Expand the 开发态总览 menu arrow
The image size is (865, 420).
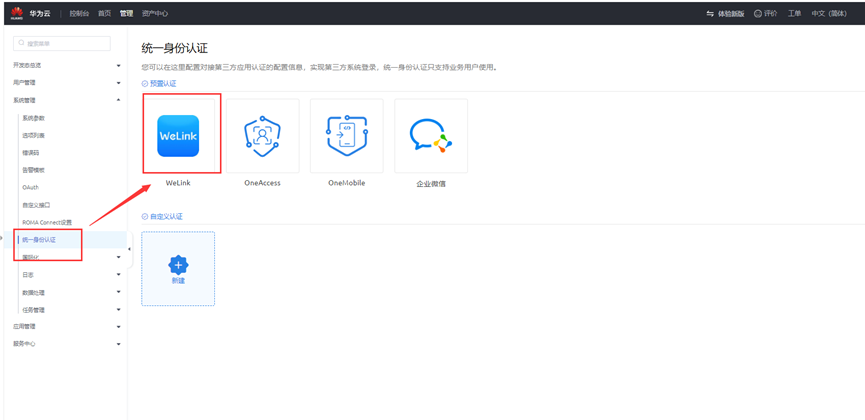point(119,66)
